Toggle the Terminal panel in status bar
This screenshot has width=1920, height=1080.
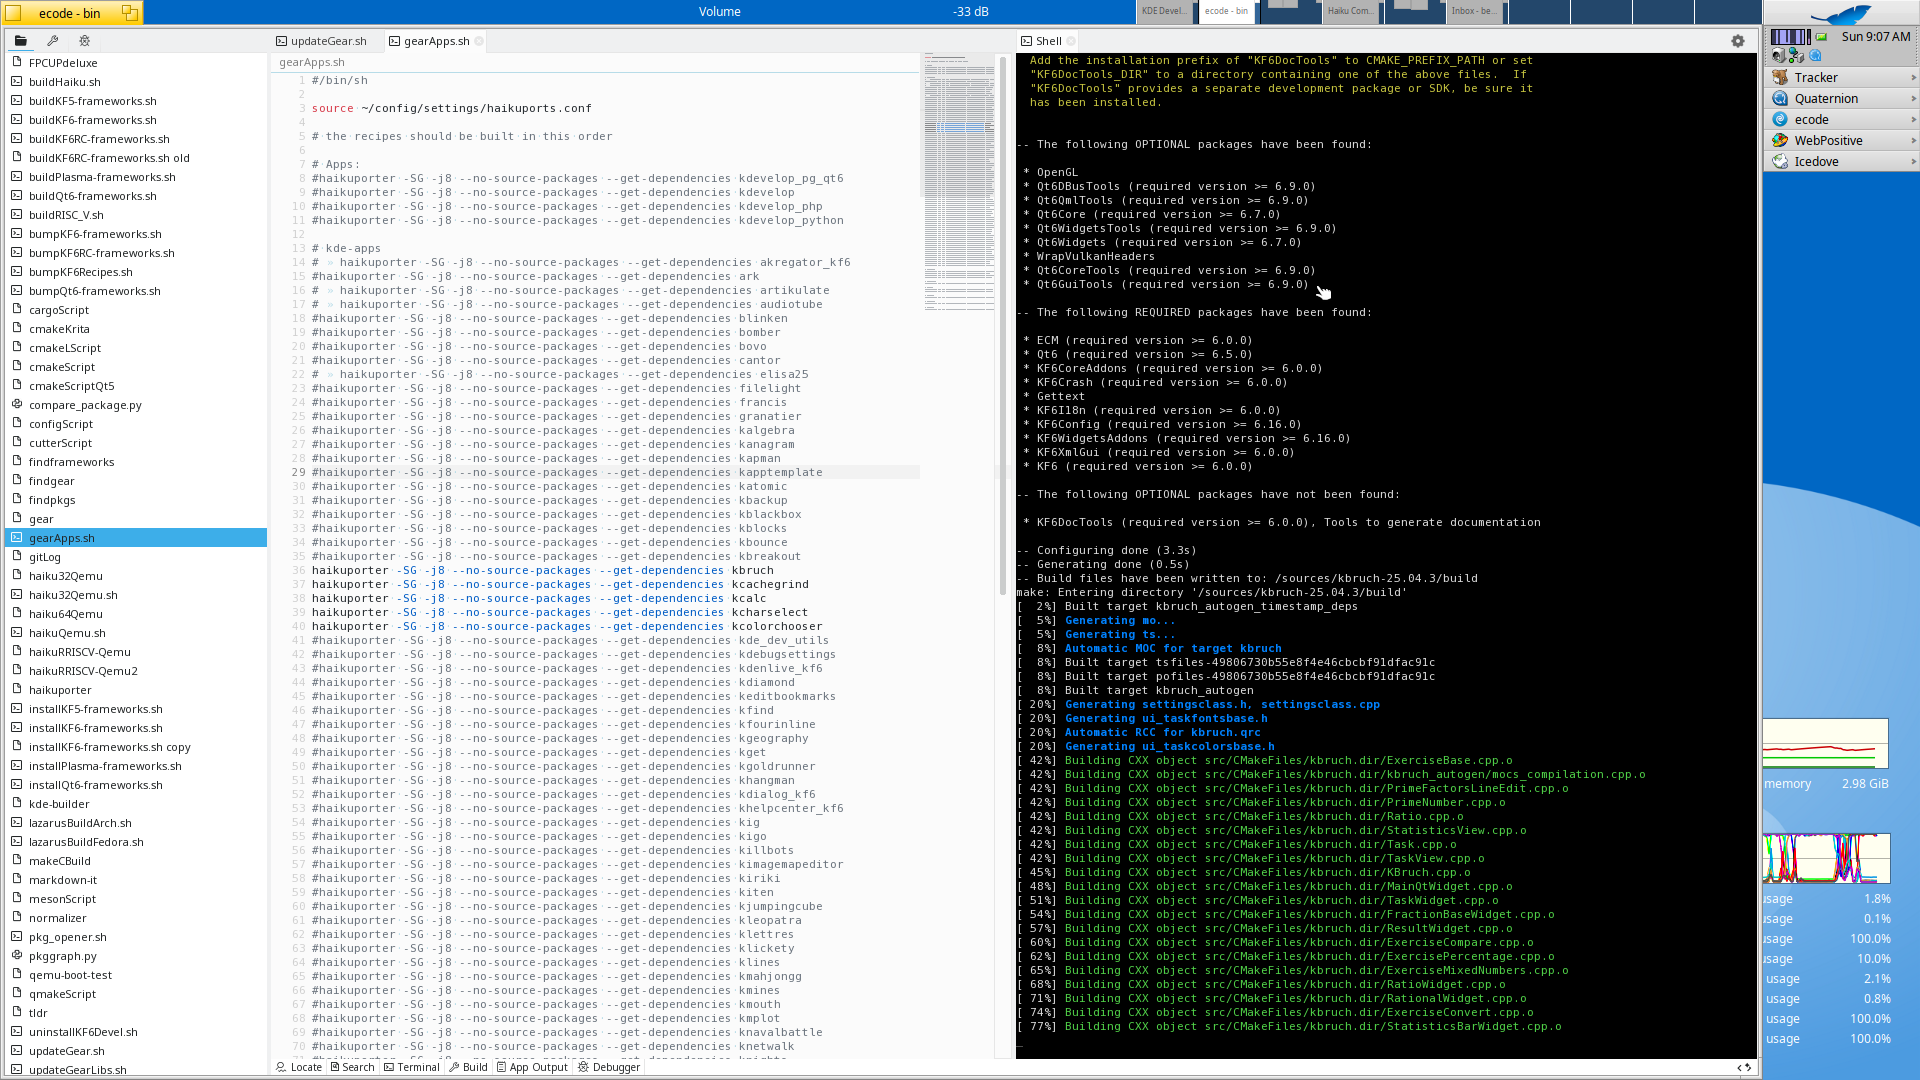(411, 1067)
